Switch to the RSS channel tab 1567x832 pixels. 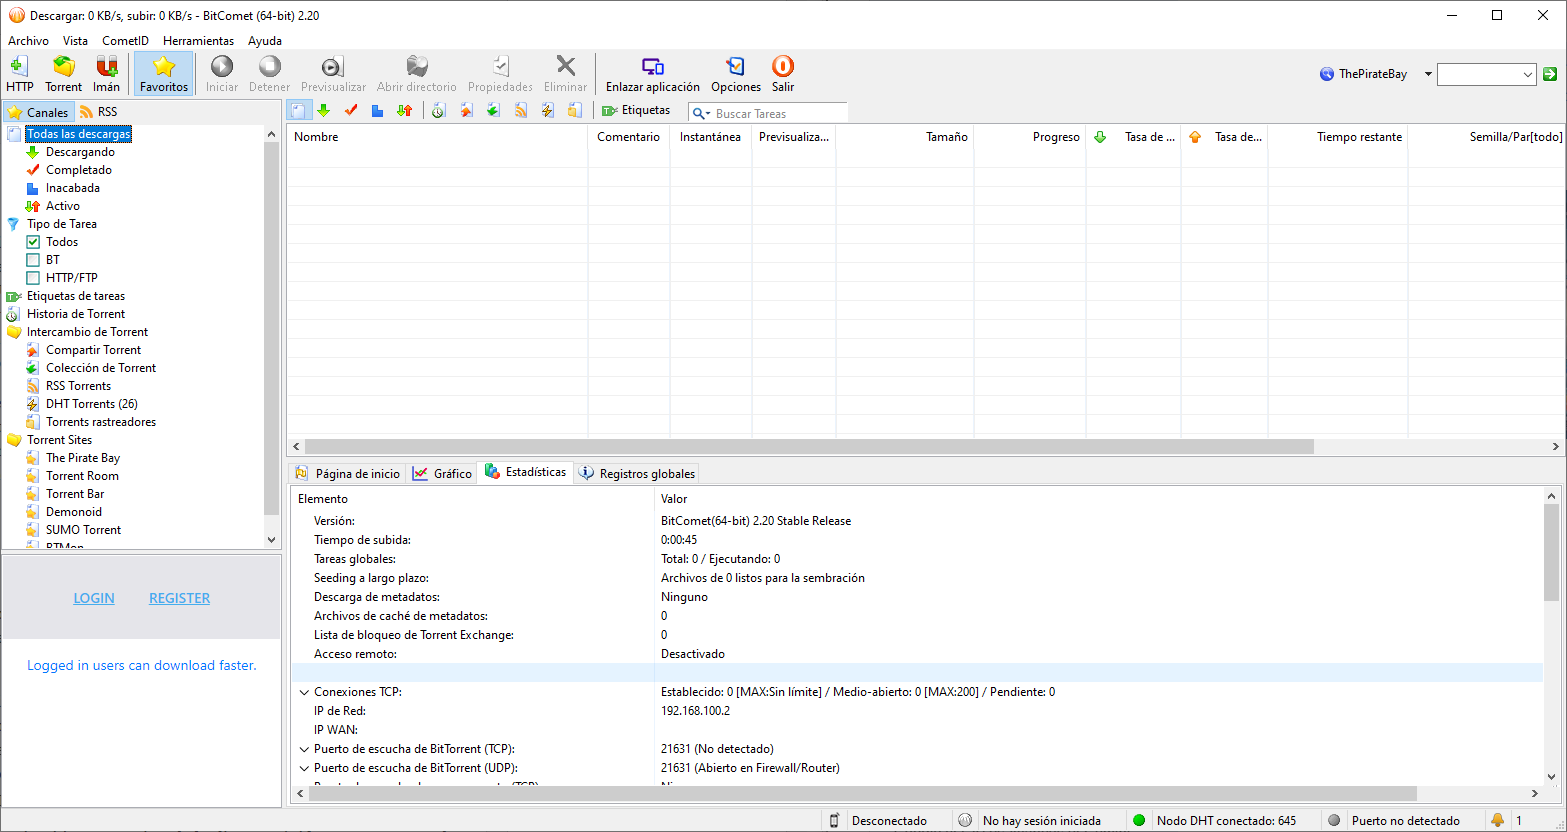[98, 112]
